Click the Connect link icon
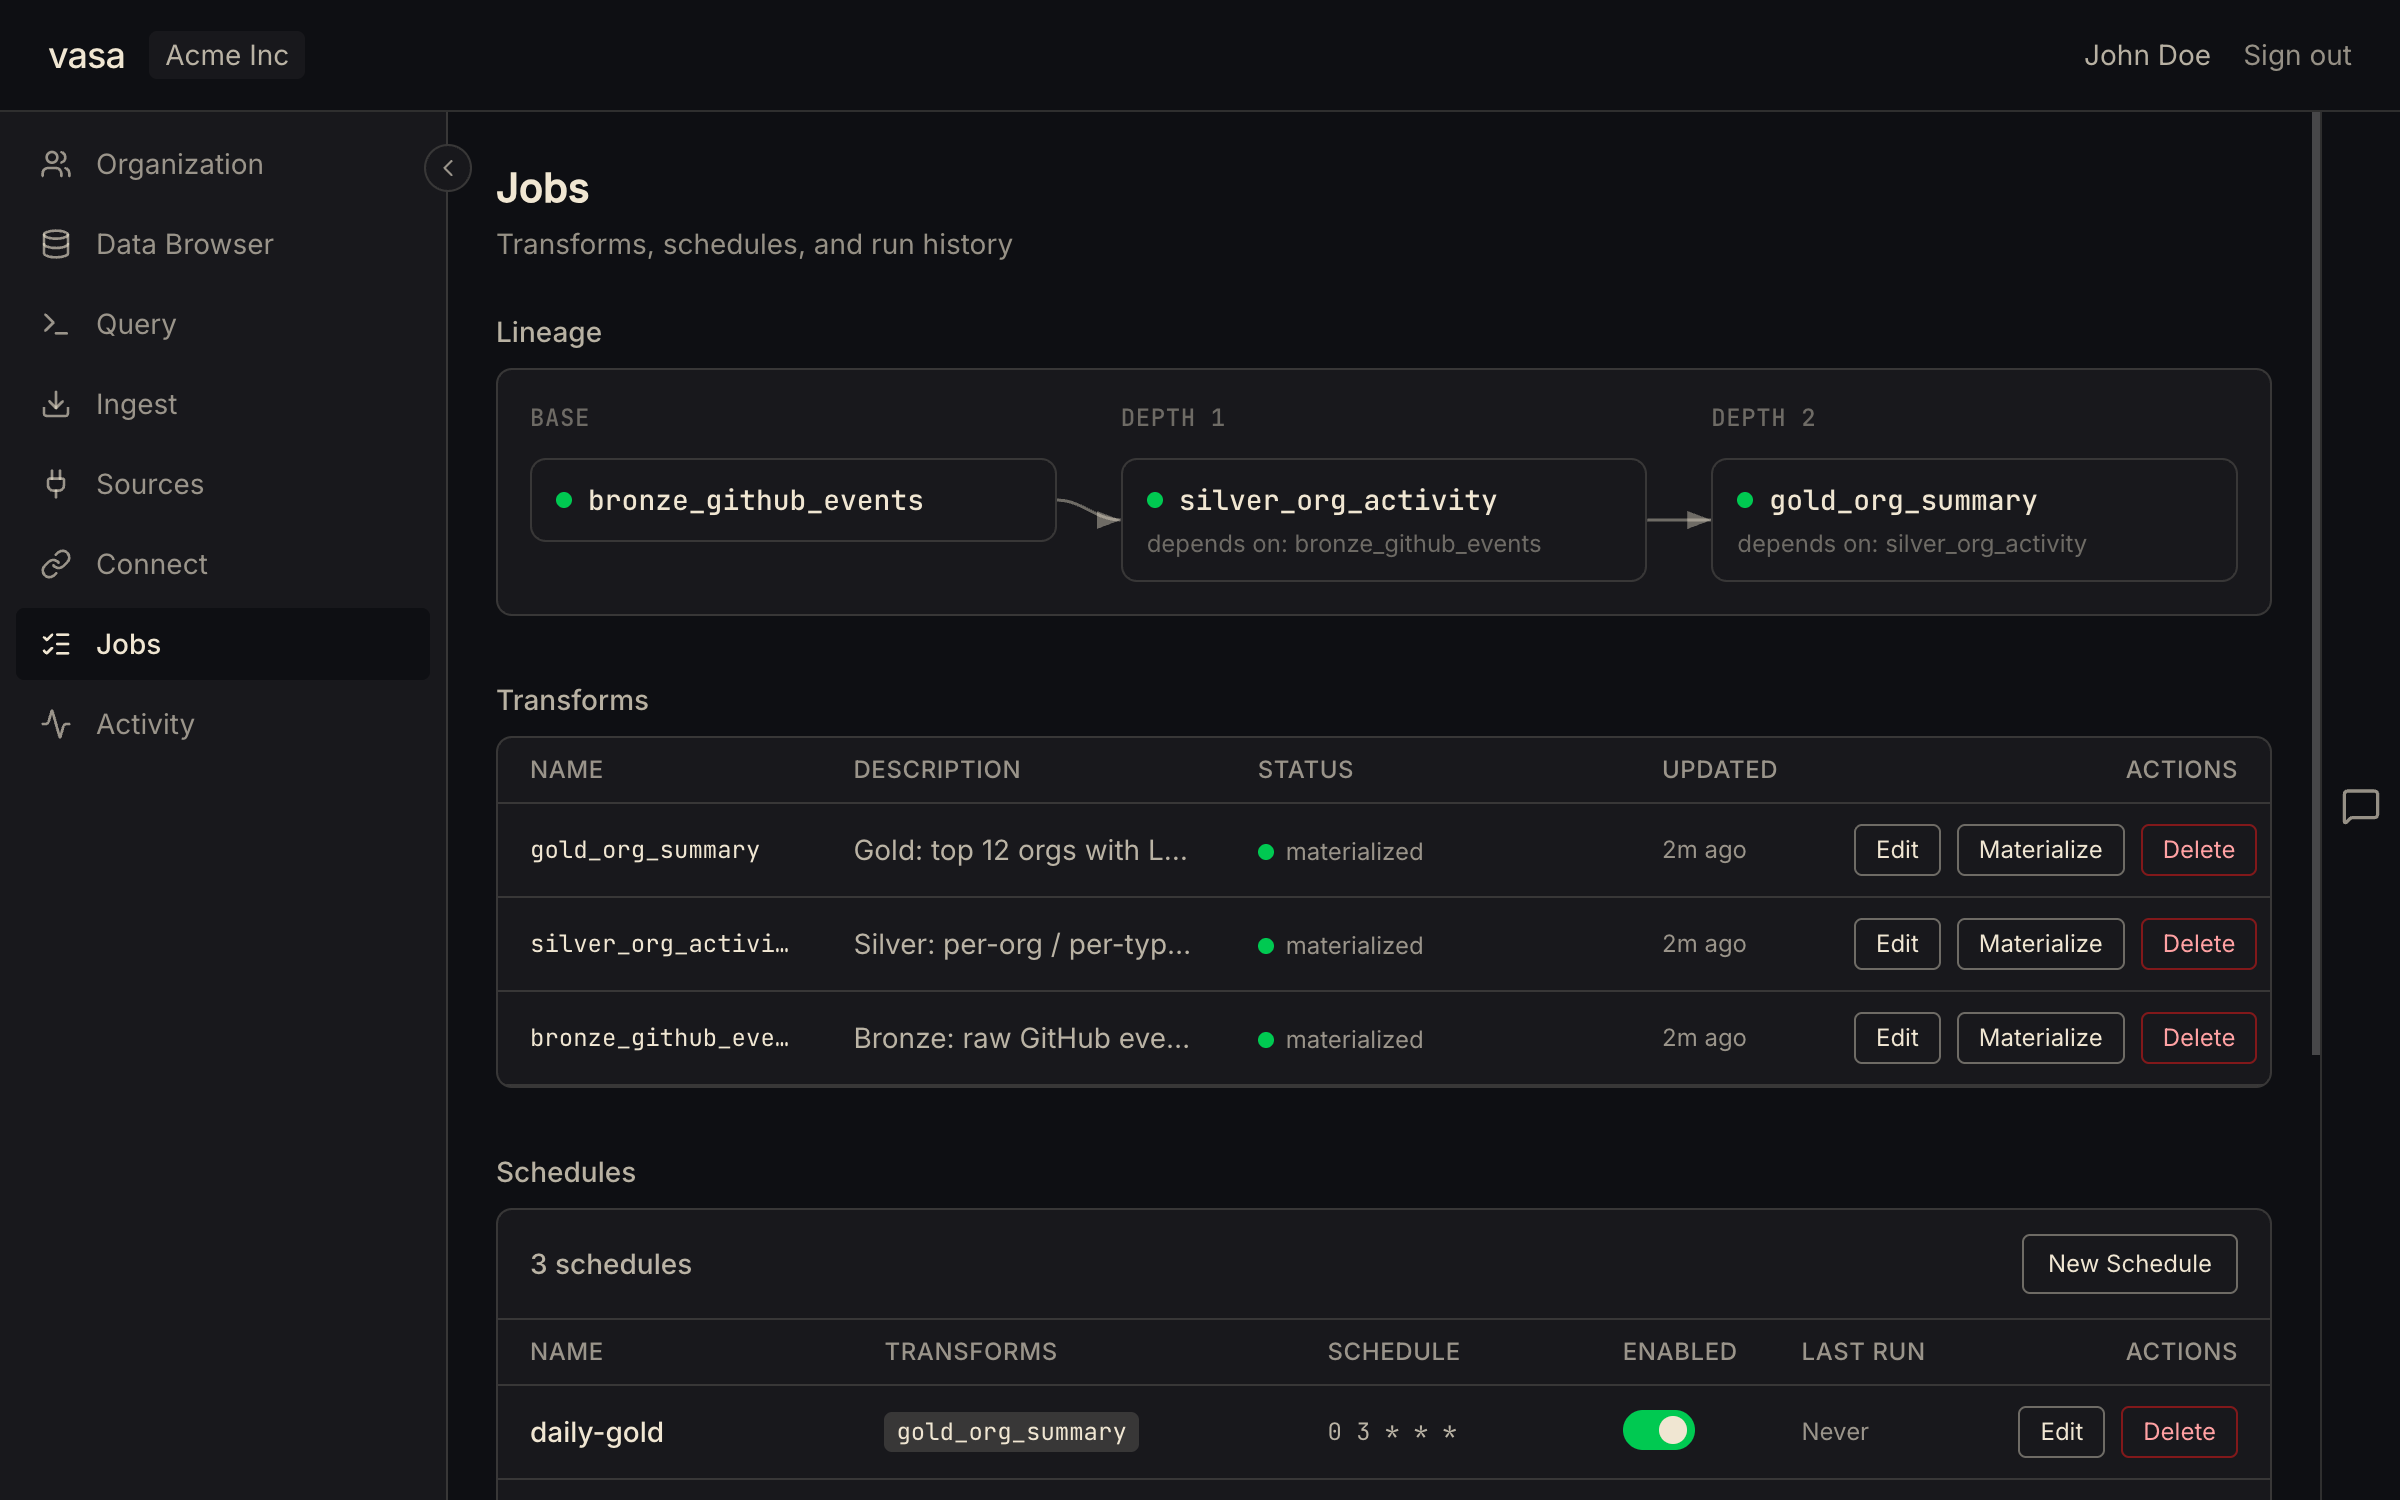 [56, 564]
